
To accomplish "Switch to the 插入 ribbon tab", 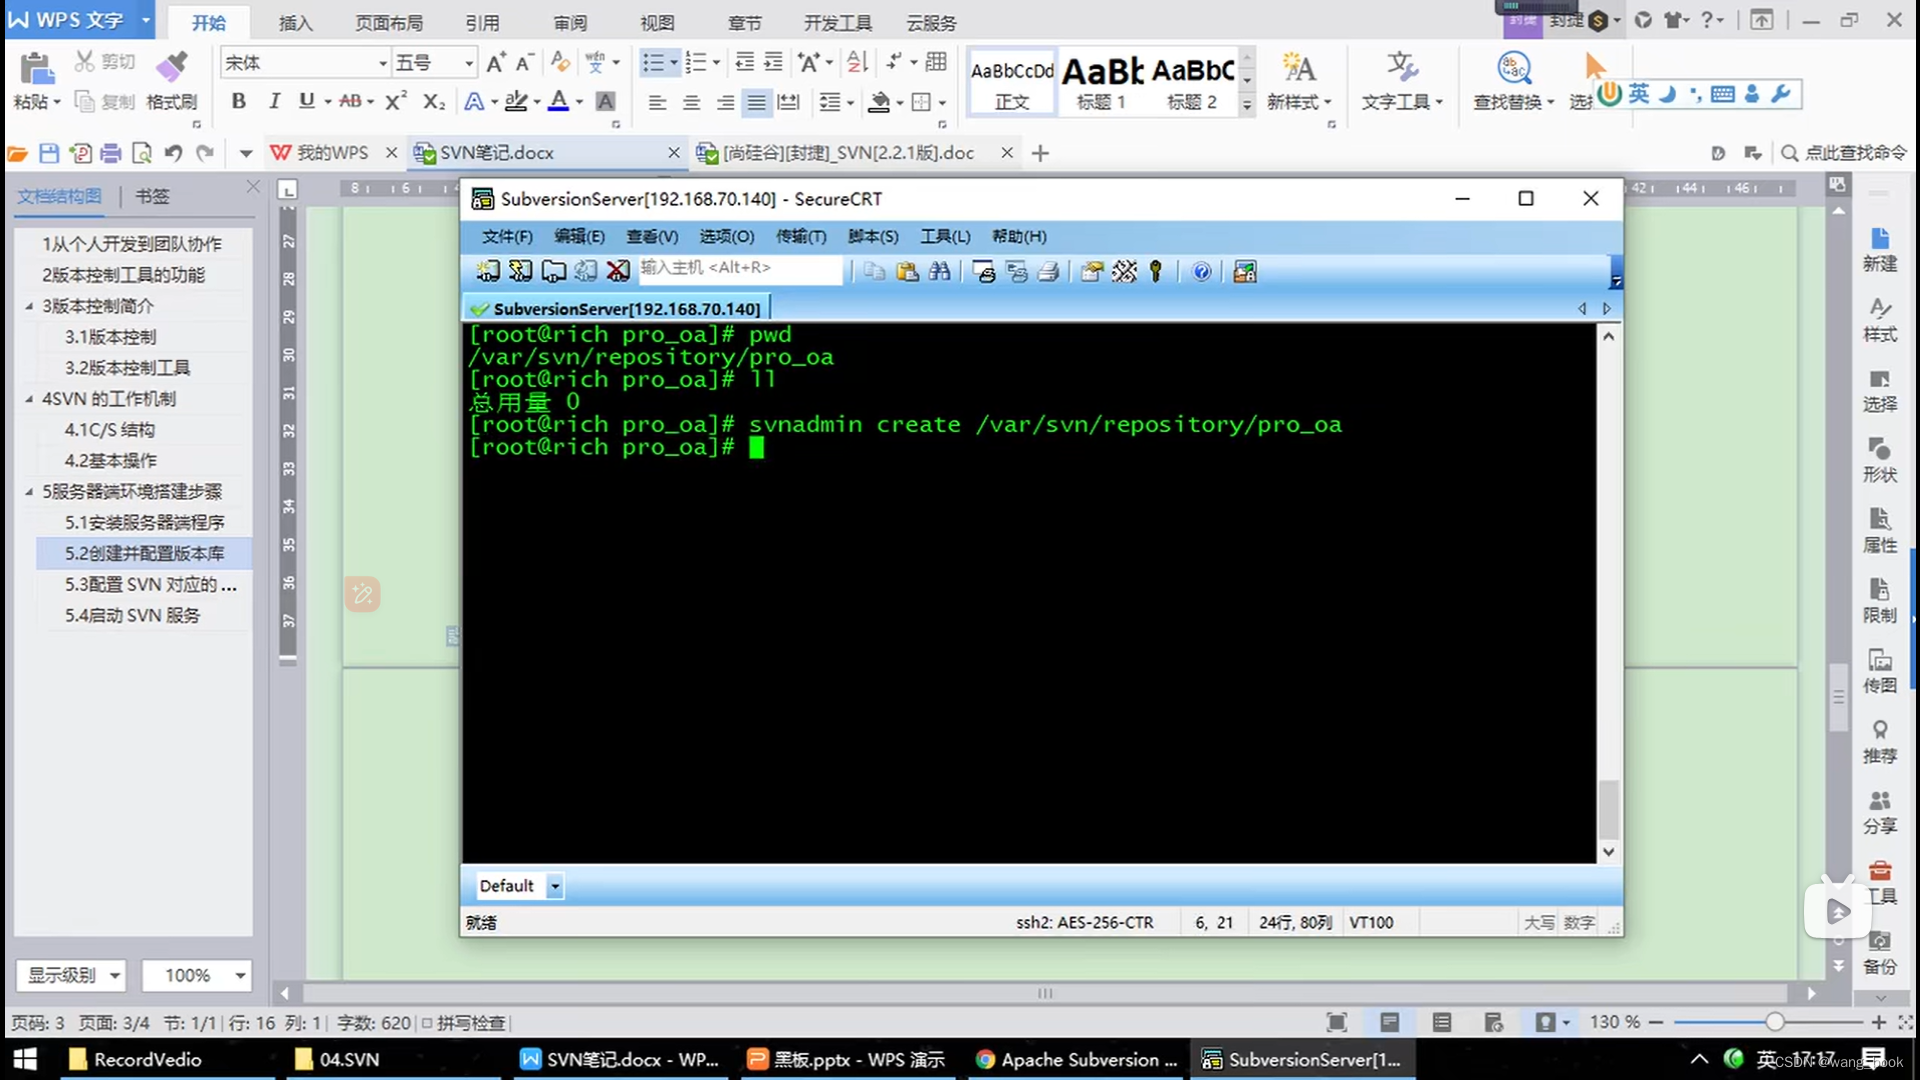I will tap(295, 22).
